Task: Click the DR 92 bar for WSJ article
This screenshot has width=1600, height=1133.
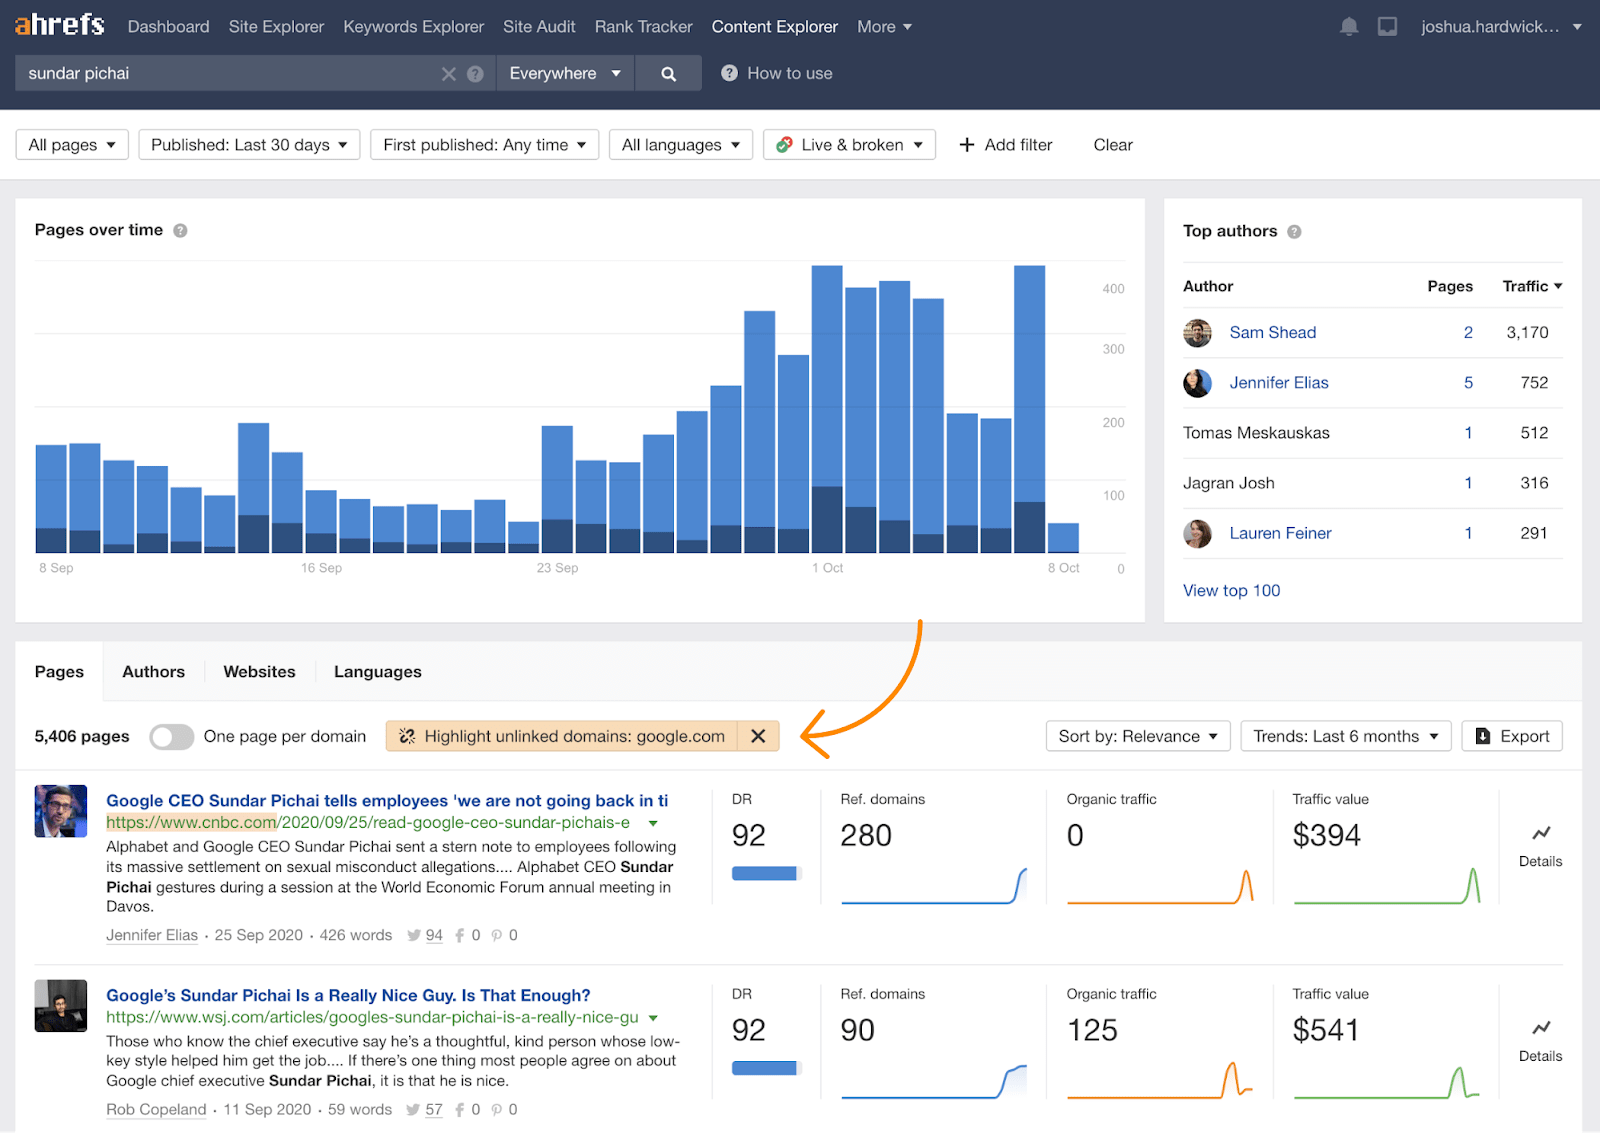Action: click(765, 1068)
